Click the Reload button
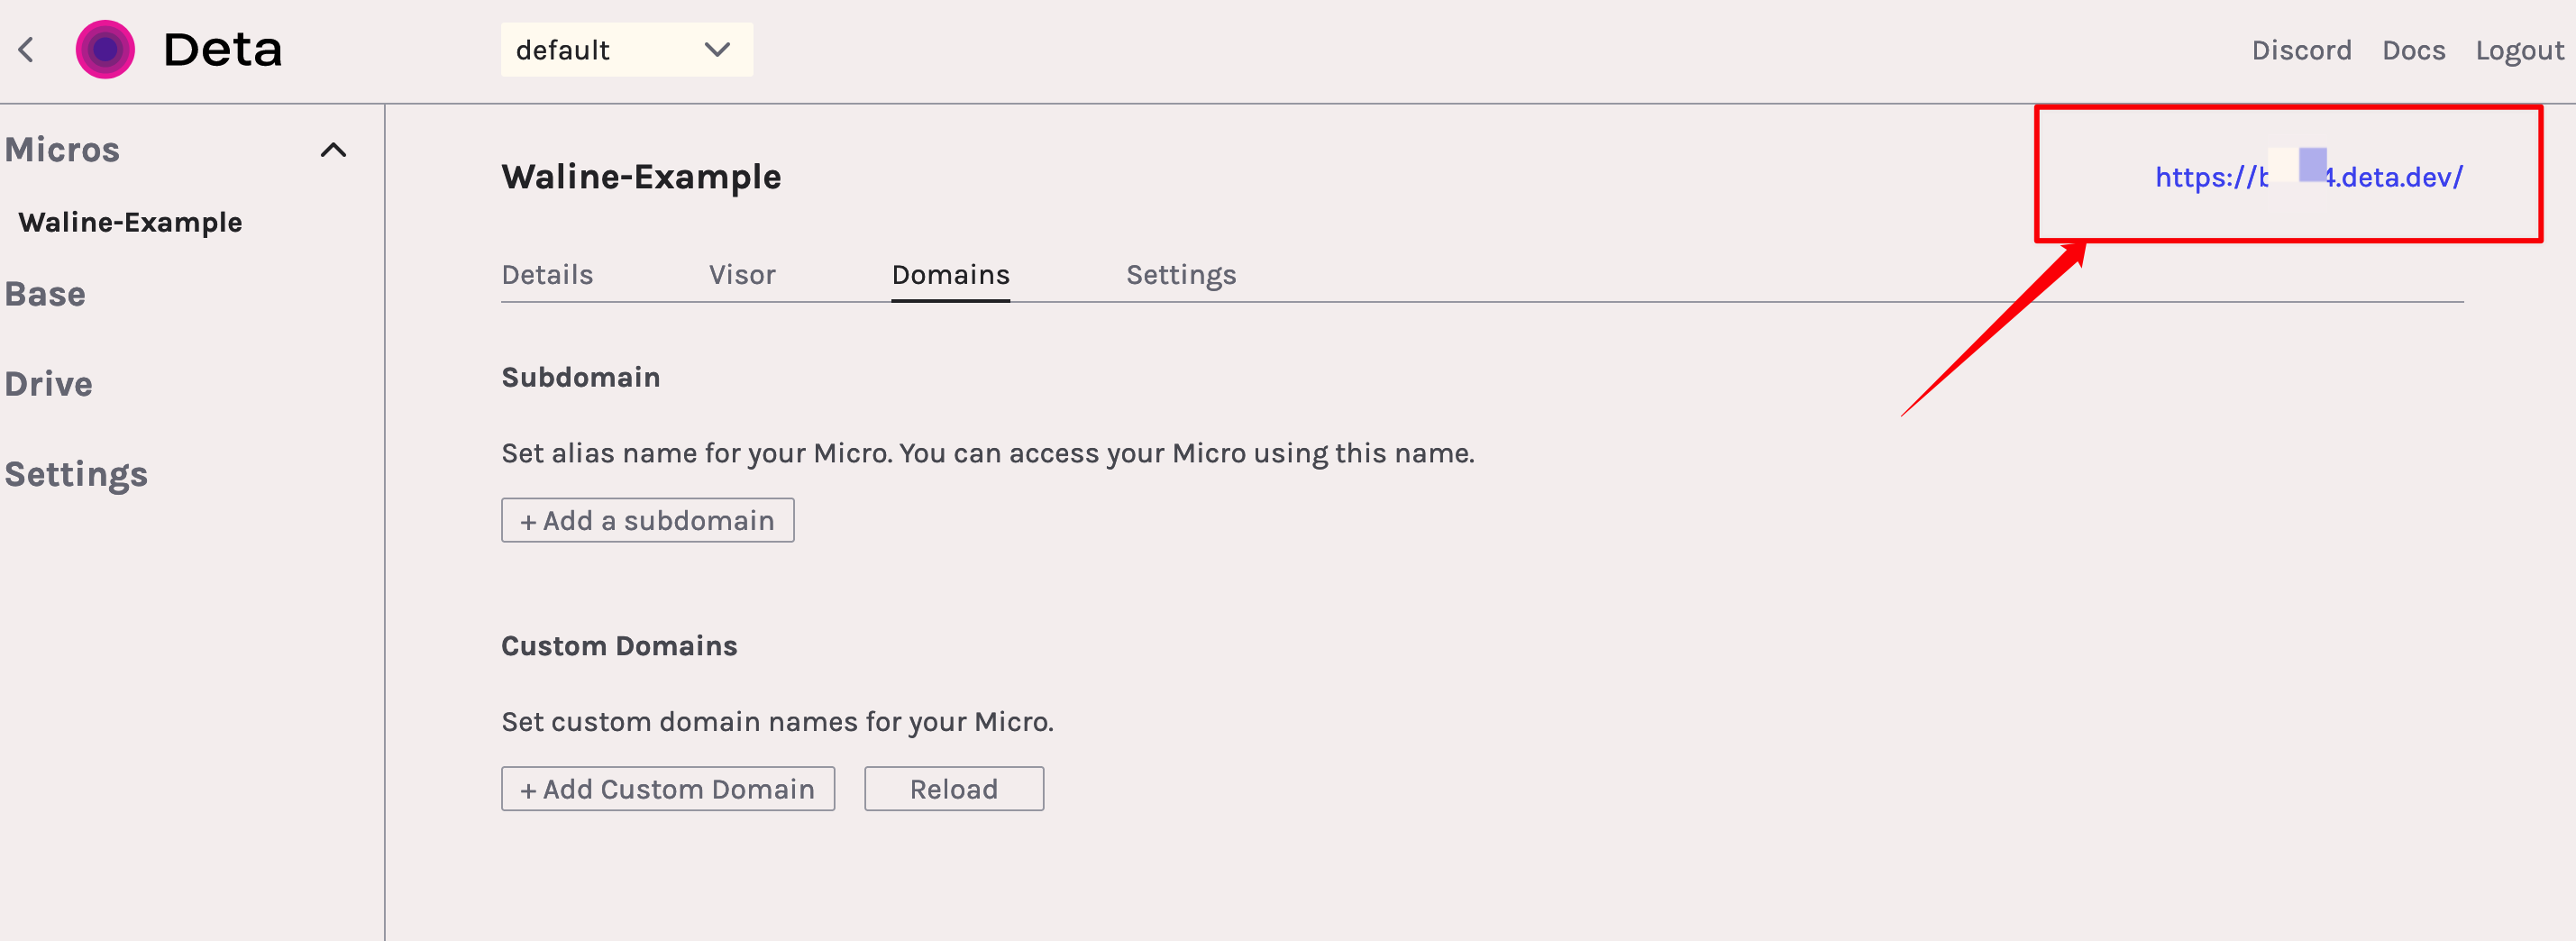Viewport: 2576px width, 941px height. click(954, 789)
